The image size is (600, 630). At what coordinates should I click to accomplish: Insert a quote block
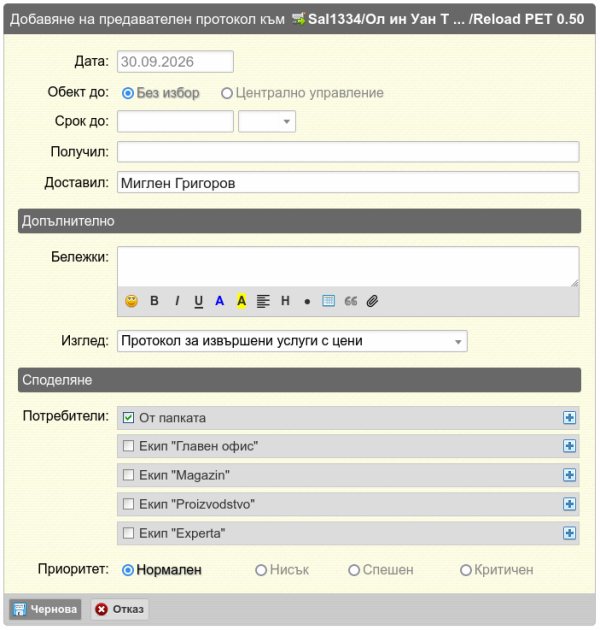click(351, 301)
